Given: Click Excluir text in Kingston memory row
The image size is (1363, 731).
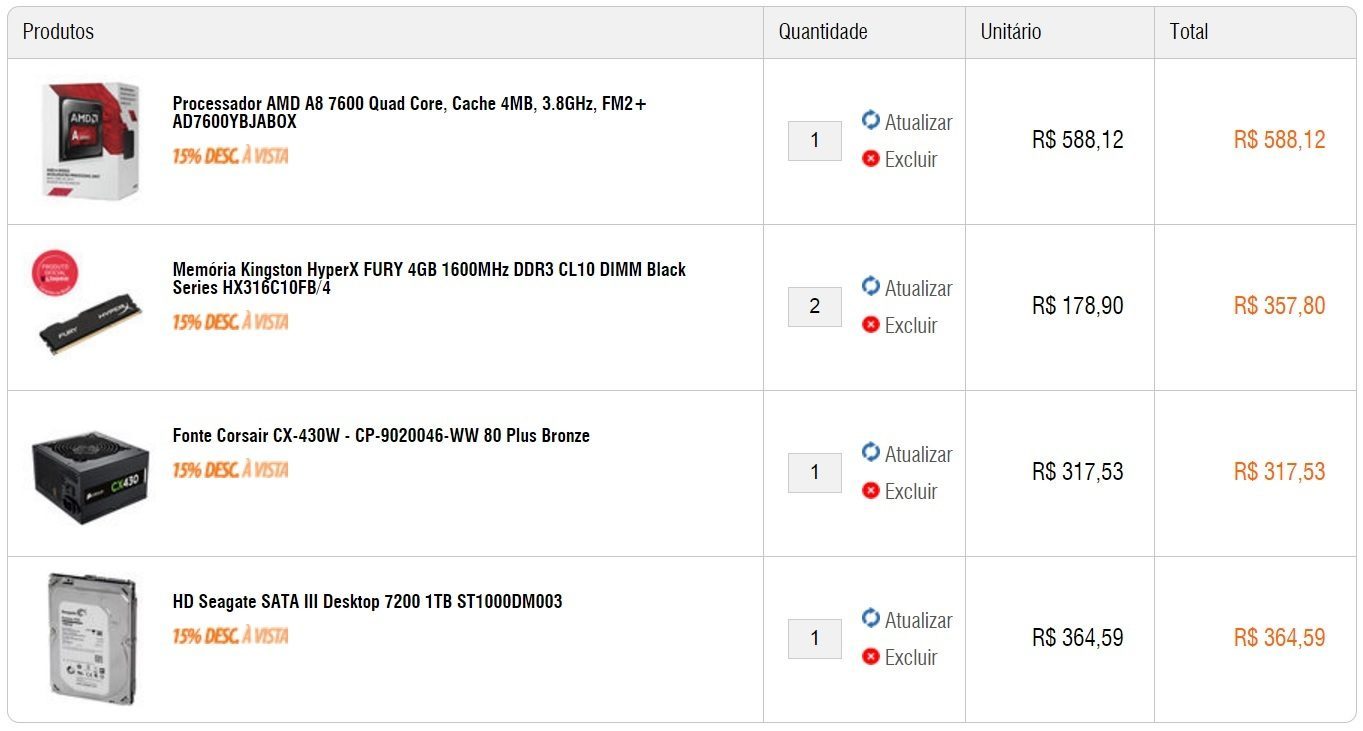Looking at the screenshot, I should point(911,325).
